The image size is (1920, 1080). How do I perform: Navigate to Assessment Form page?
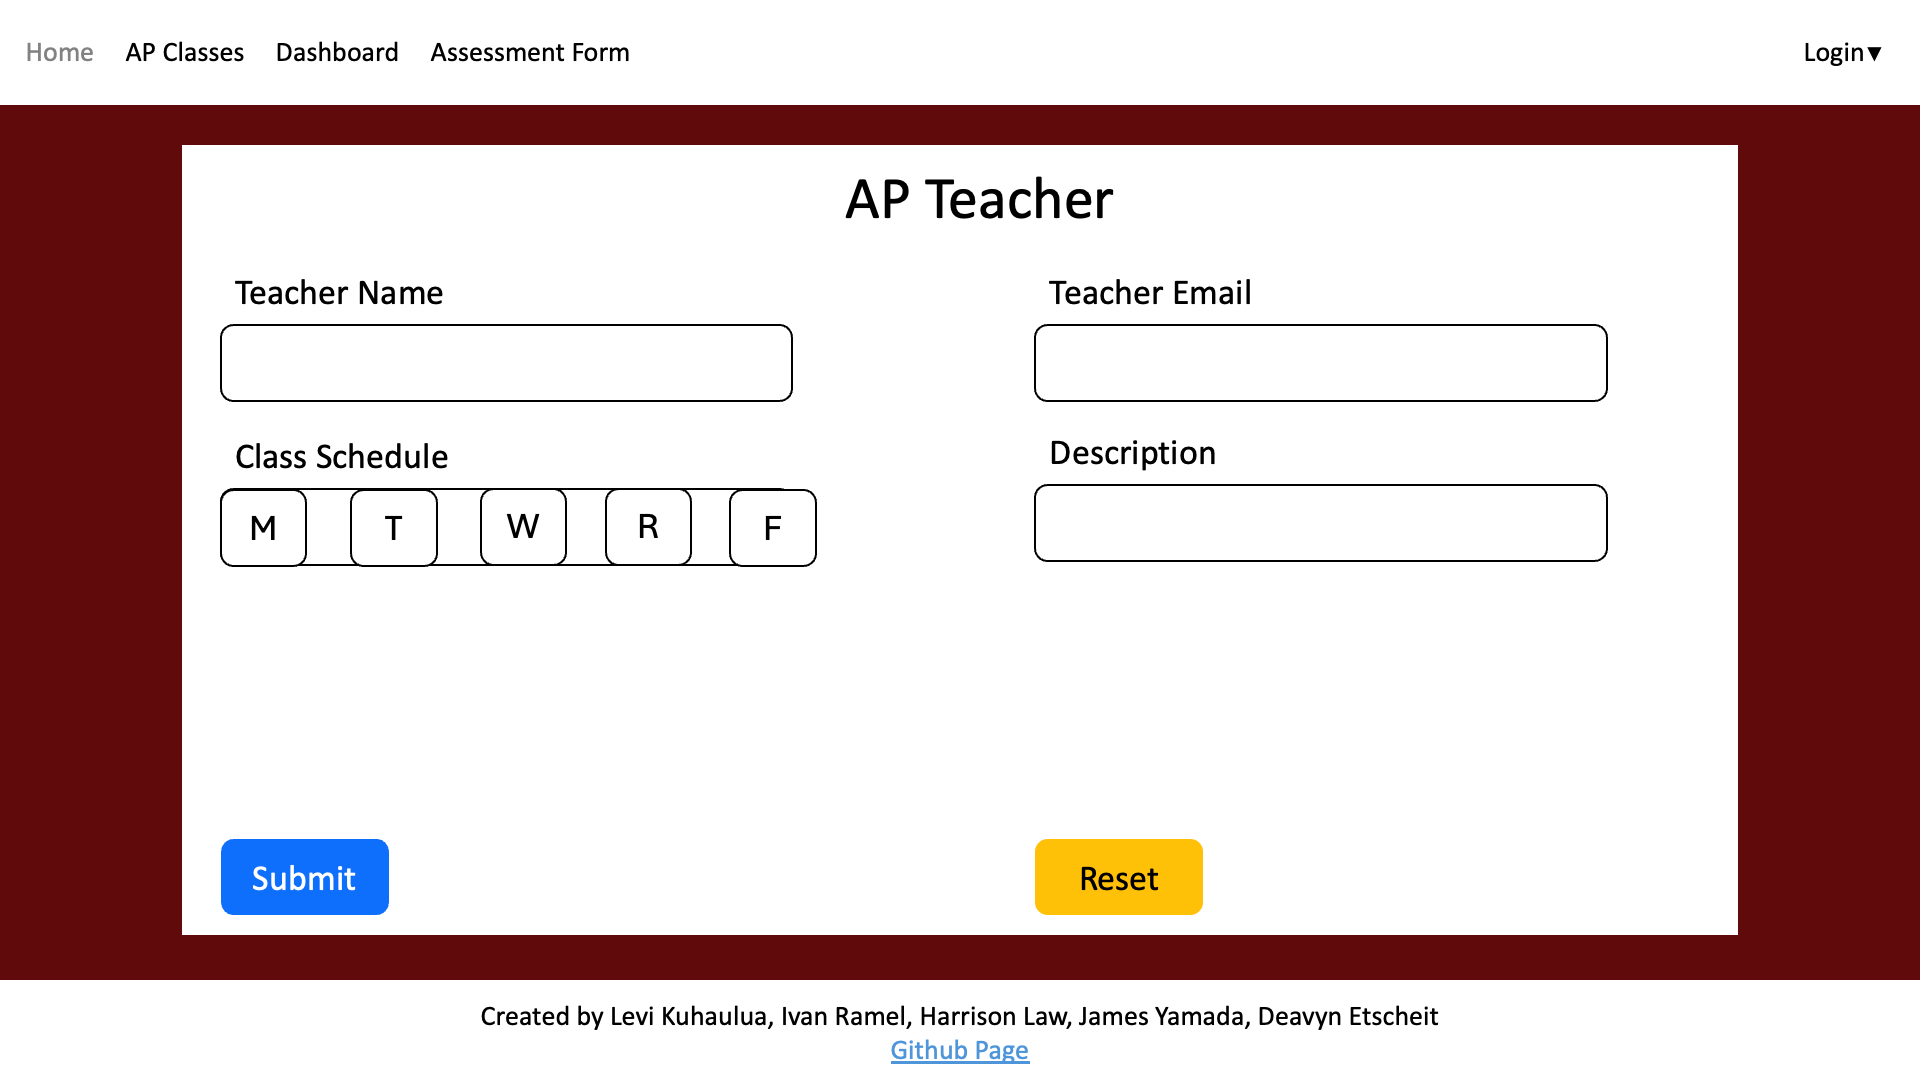coord(530,52)
